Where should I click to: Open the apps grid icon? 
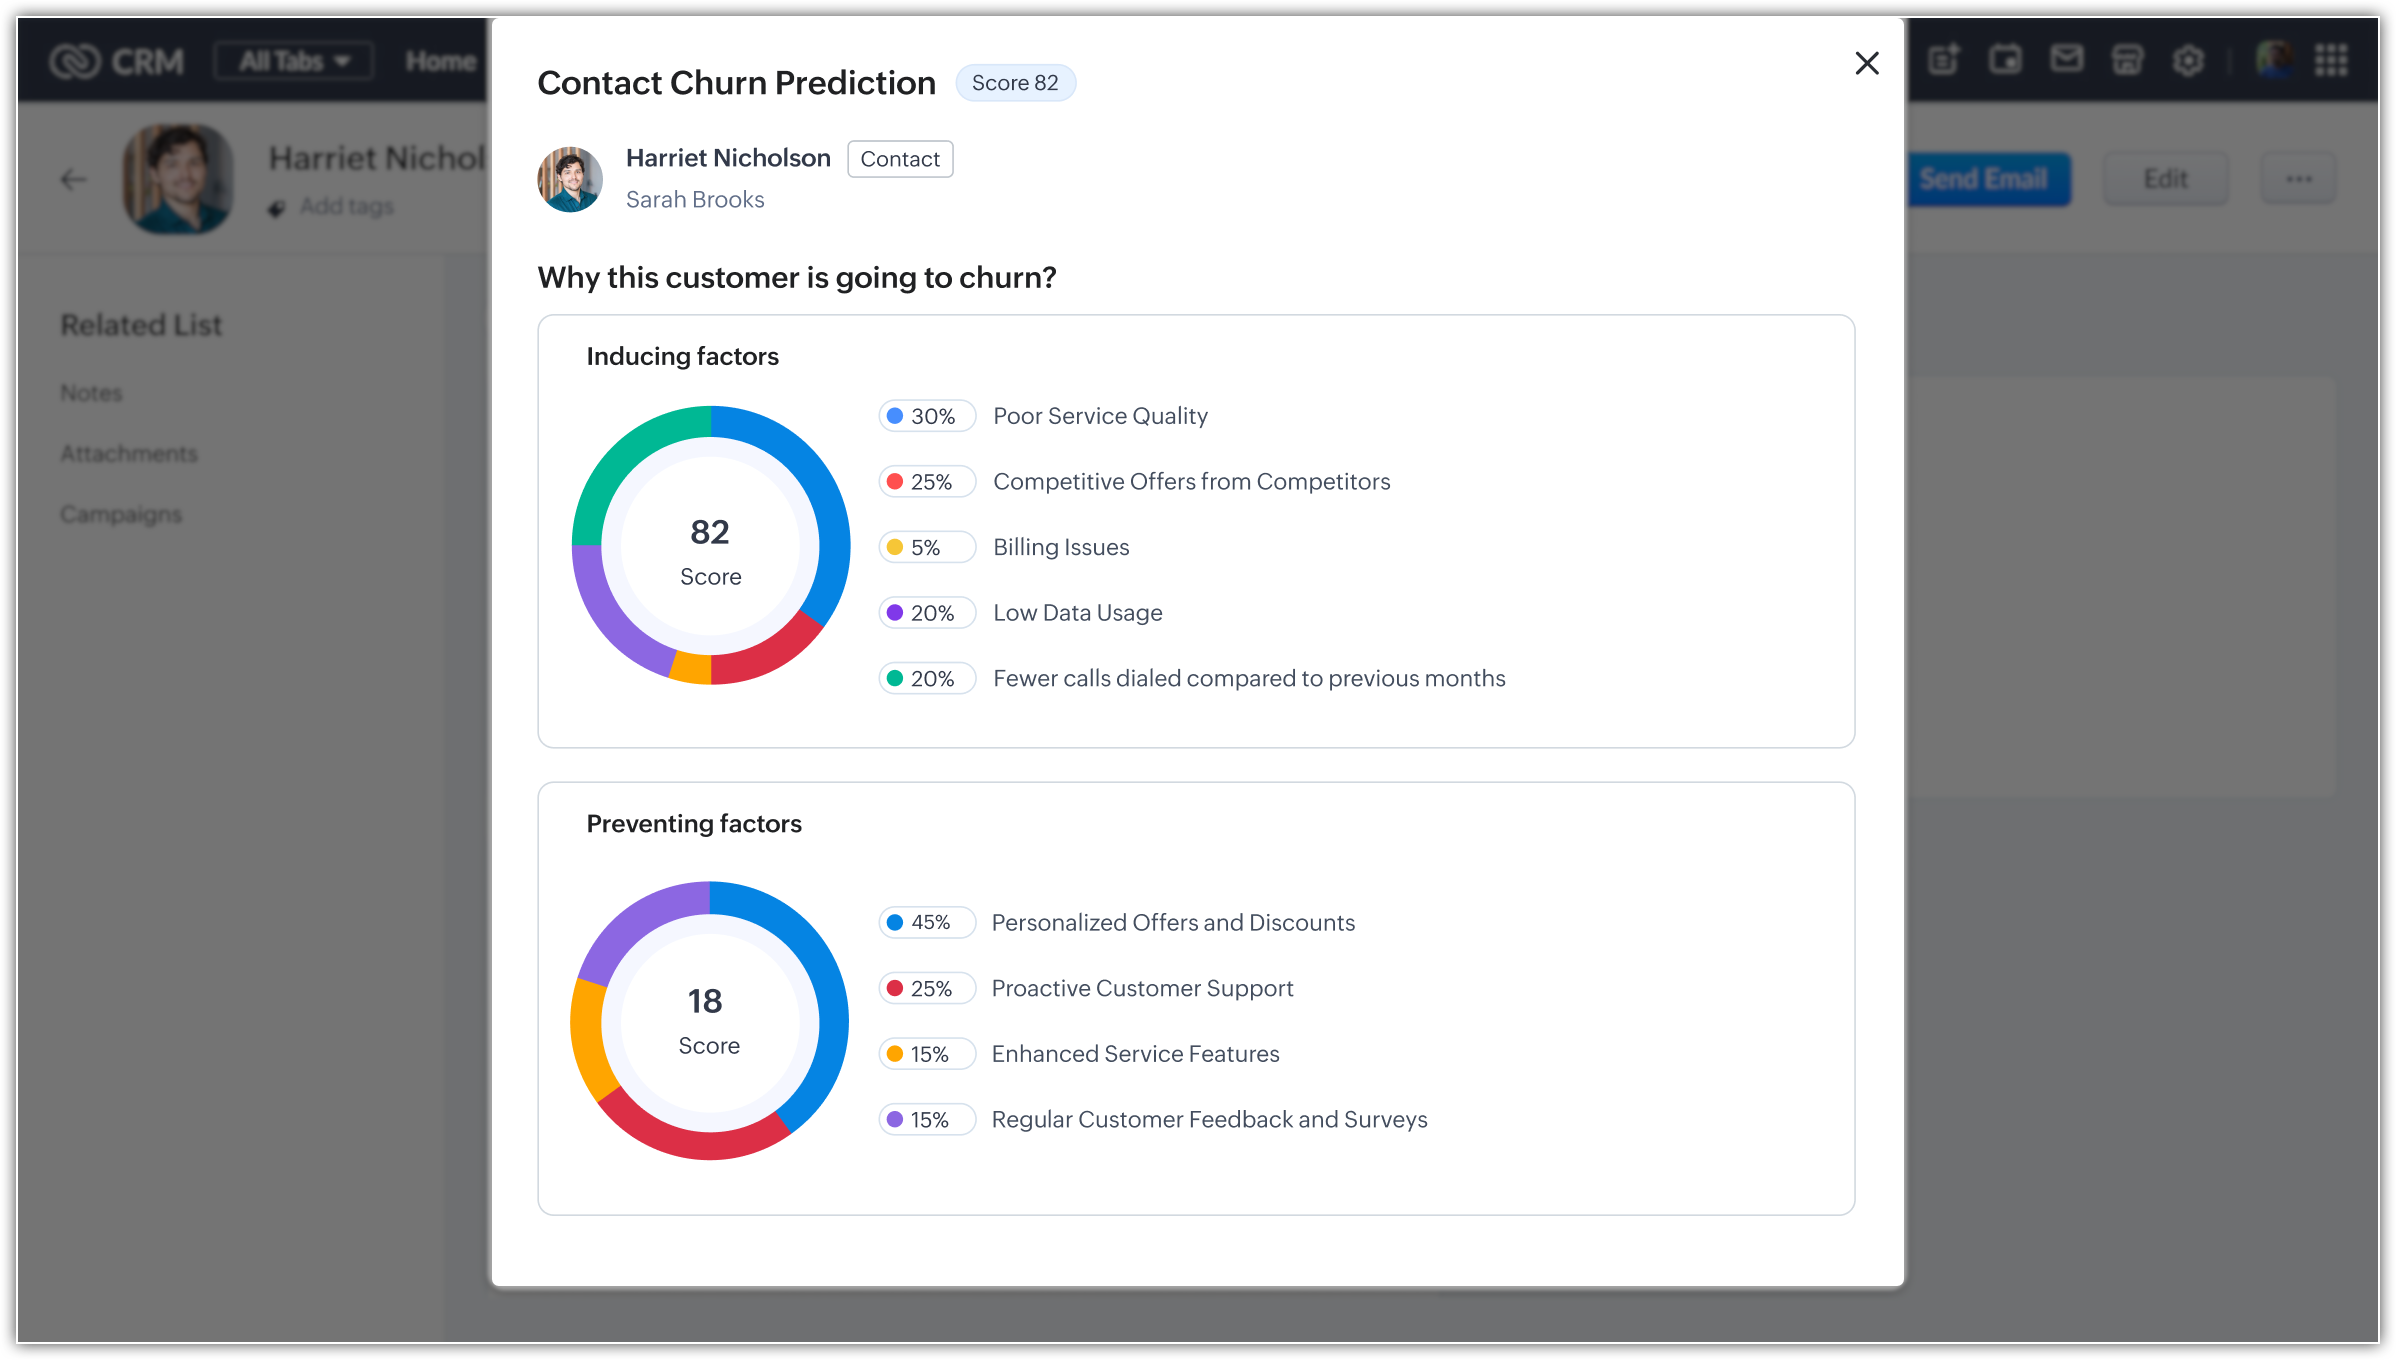(2331, 60)
